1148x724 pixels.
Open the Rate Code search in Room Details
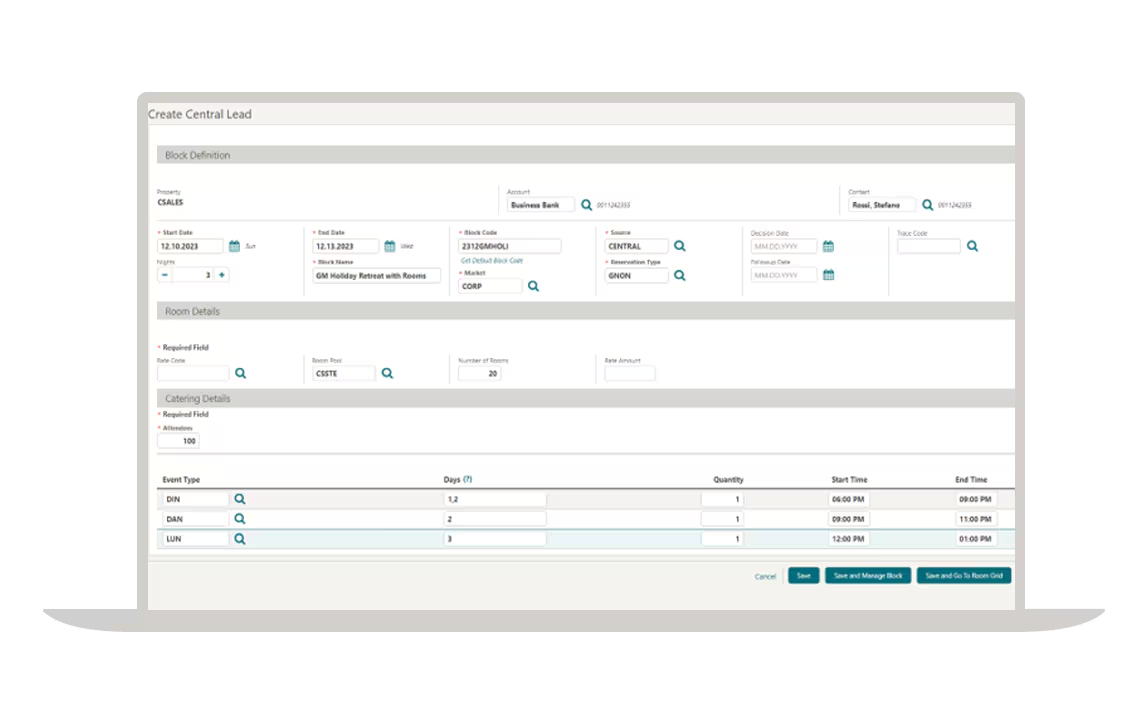(x=240, y=372)
